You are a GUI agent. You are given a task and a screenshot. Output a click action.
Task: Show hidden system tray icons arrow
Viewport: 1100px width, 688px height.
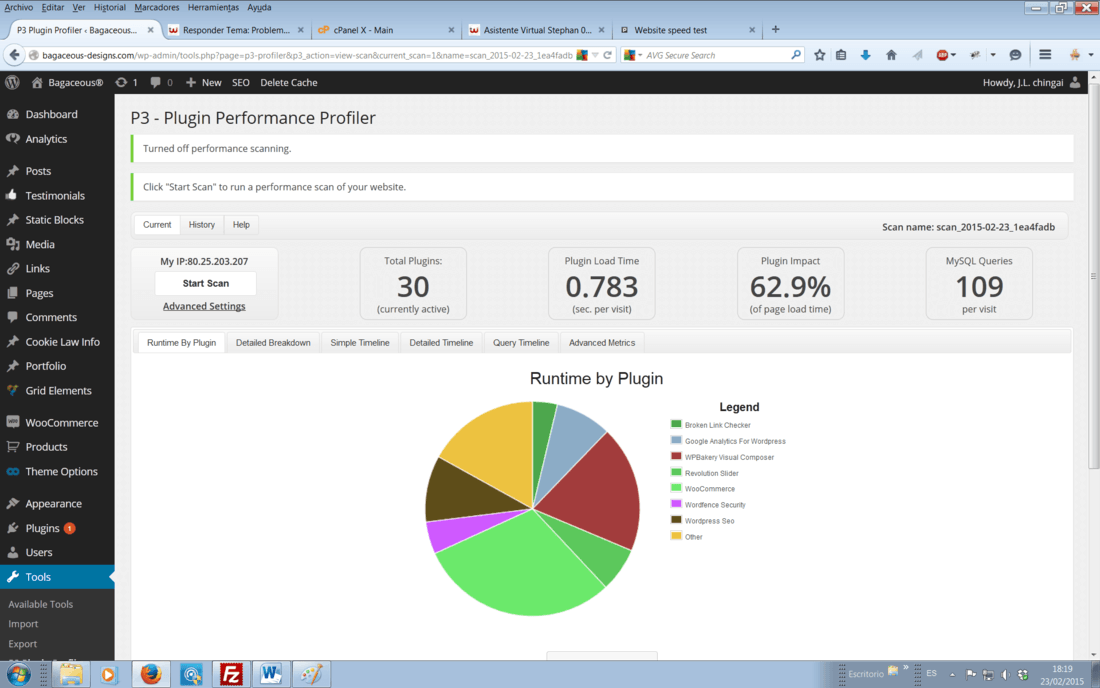952,675
